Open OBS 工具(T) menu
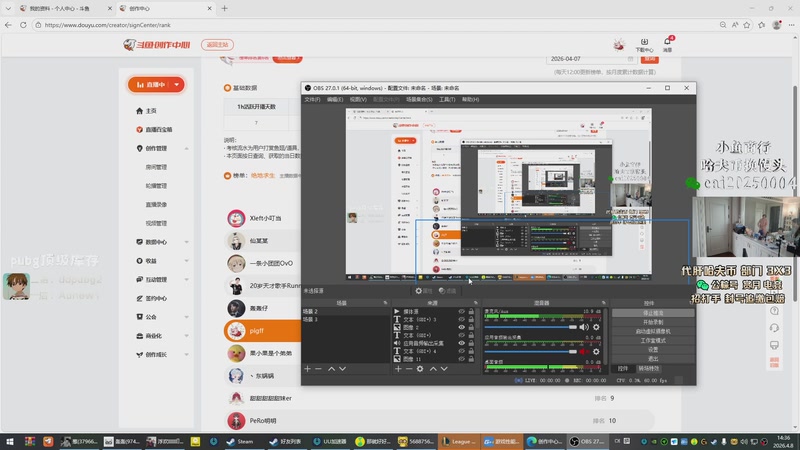Screen dimensions: 800x450 coord(447,99)
